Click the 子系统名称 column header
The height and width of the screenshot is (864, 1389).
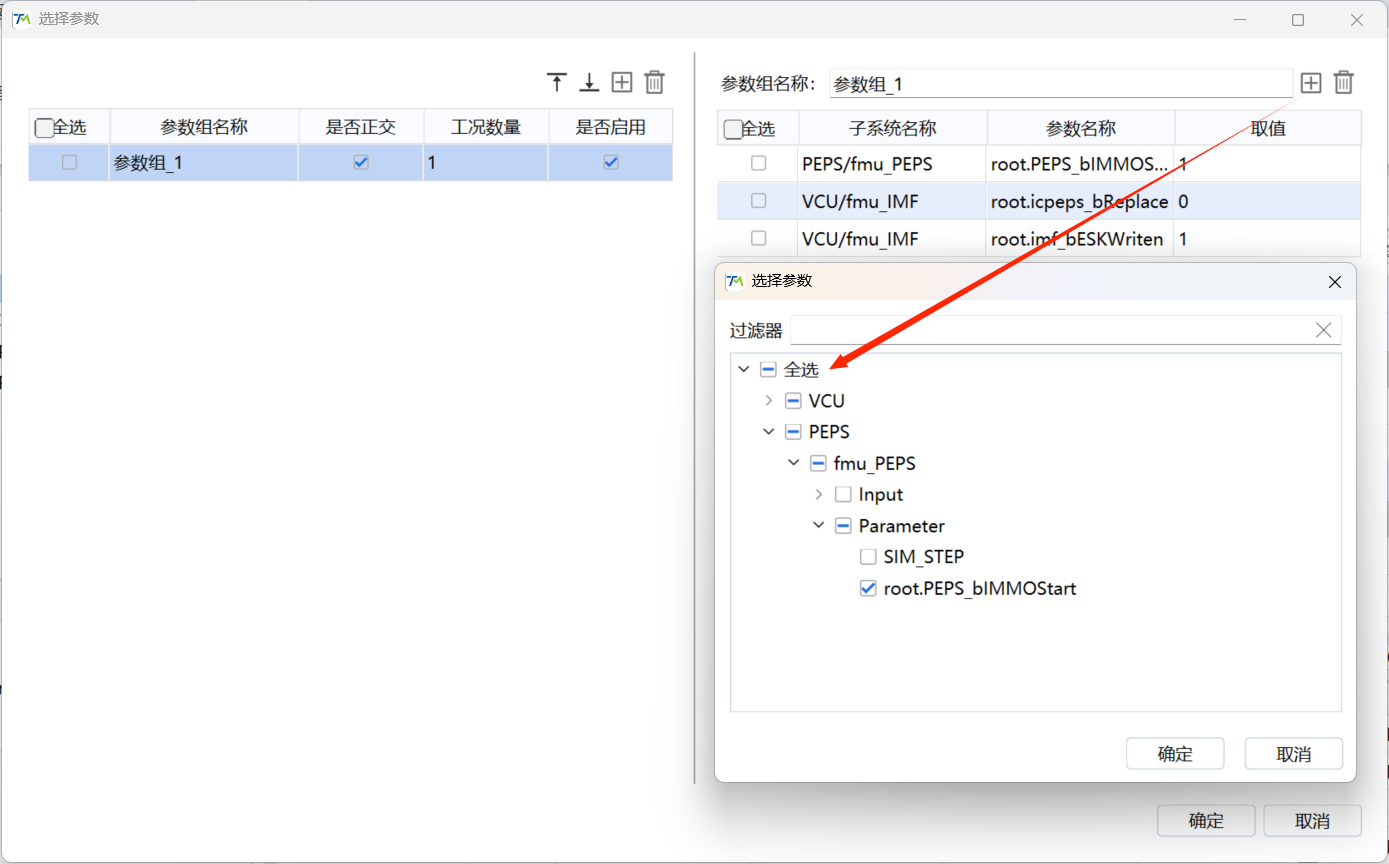(893, 128)
